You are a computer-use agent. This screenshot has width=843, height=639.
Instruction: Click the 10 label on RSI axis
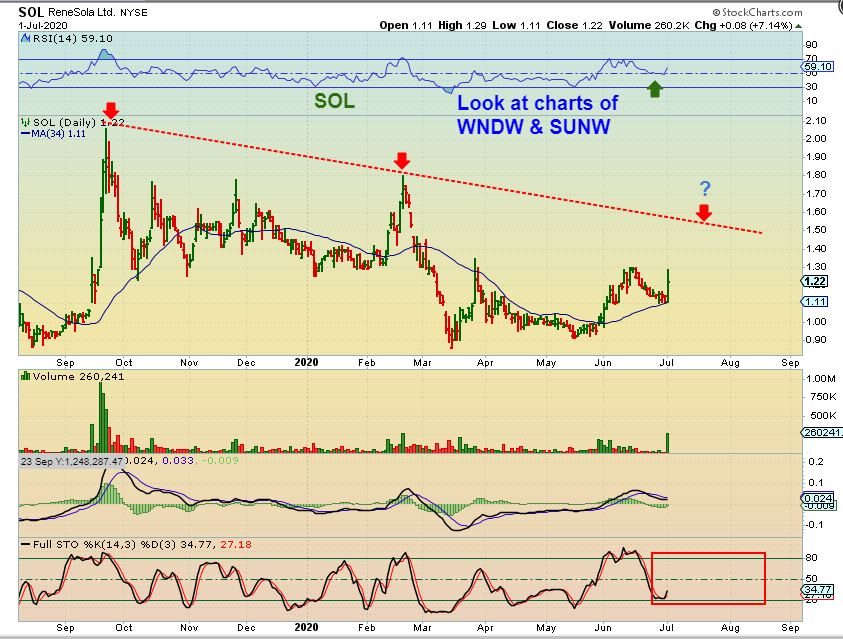(811, 100)
